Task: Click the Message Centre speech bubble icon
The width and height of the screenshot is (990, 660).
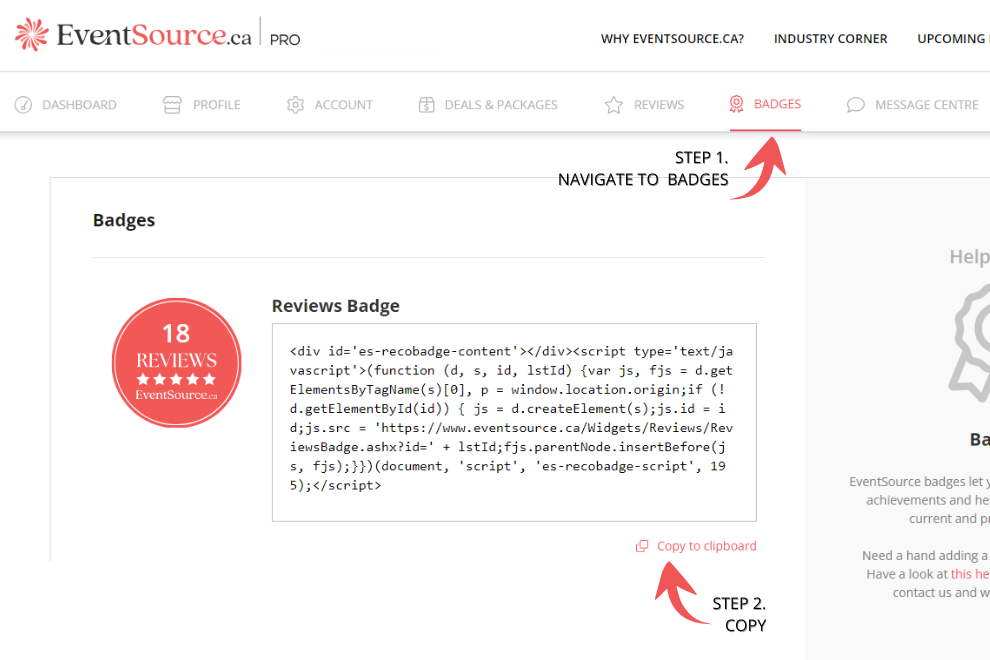Action: pos(856,105)
